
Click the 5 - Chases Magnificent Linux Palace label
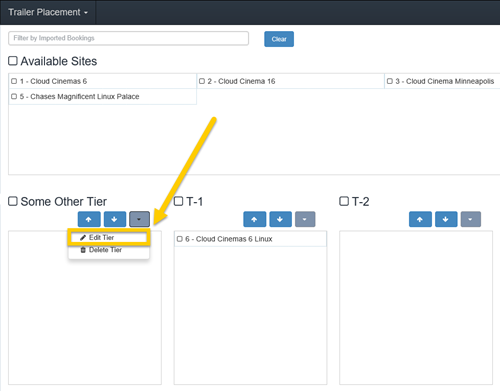point(79,97)
